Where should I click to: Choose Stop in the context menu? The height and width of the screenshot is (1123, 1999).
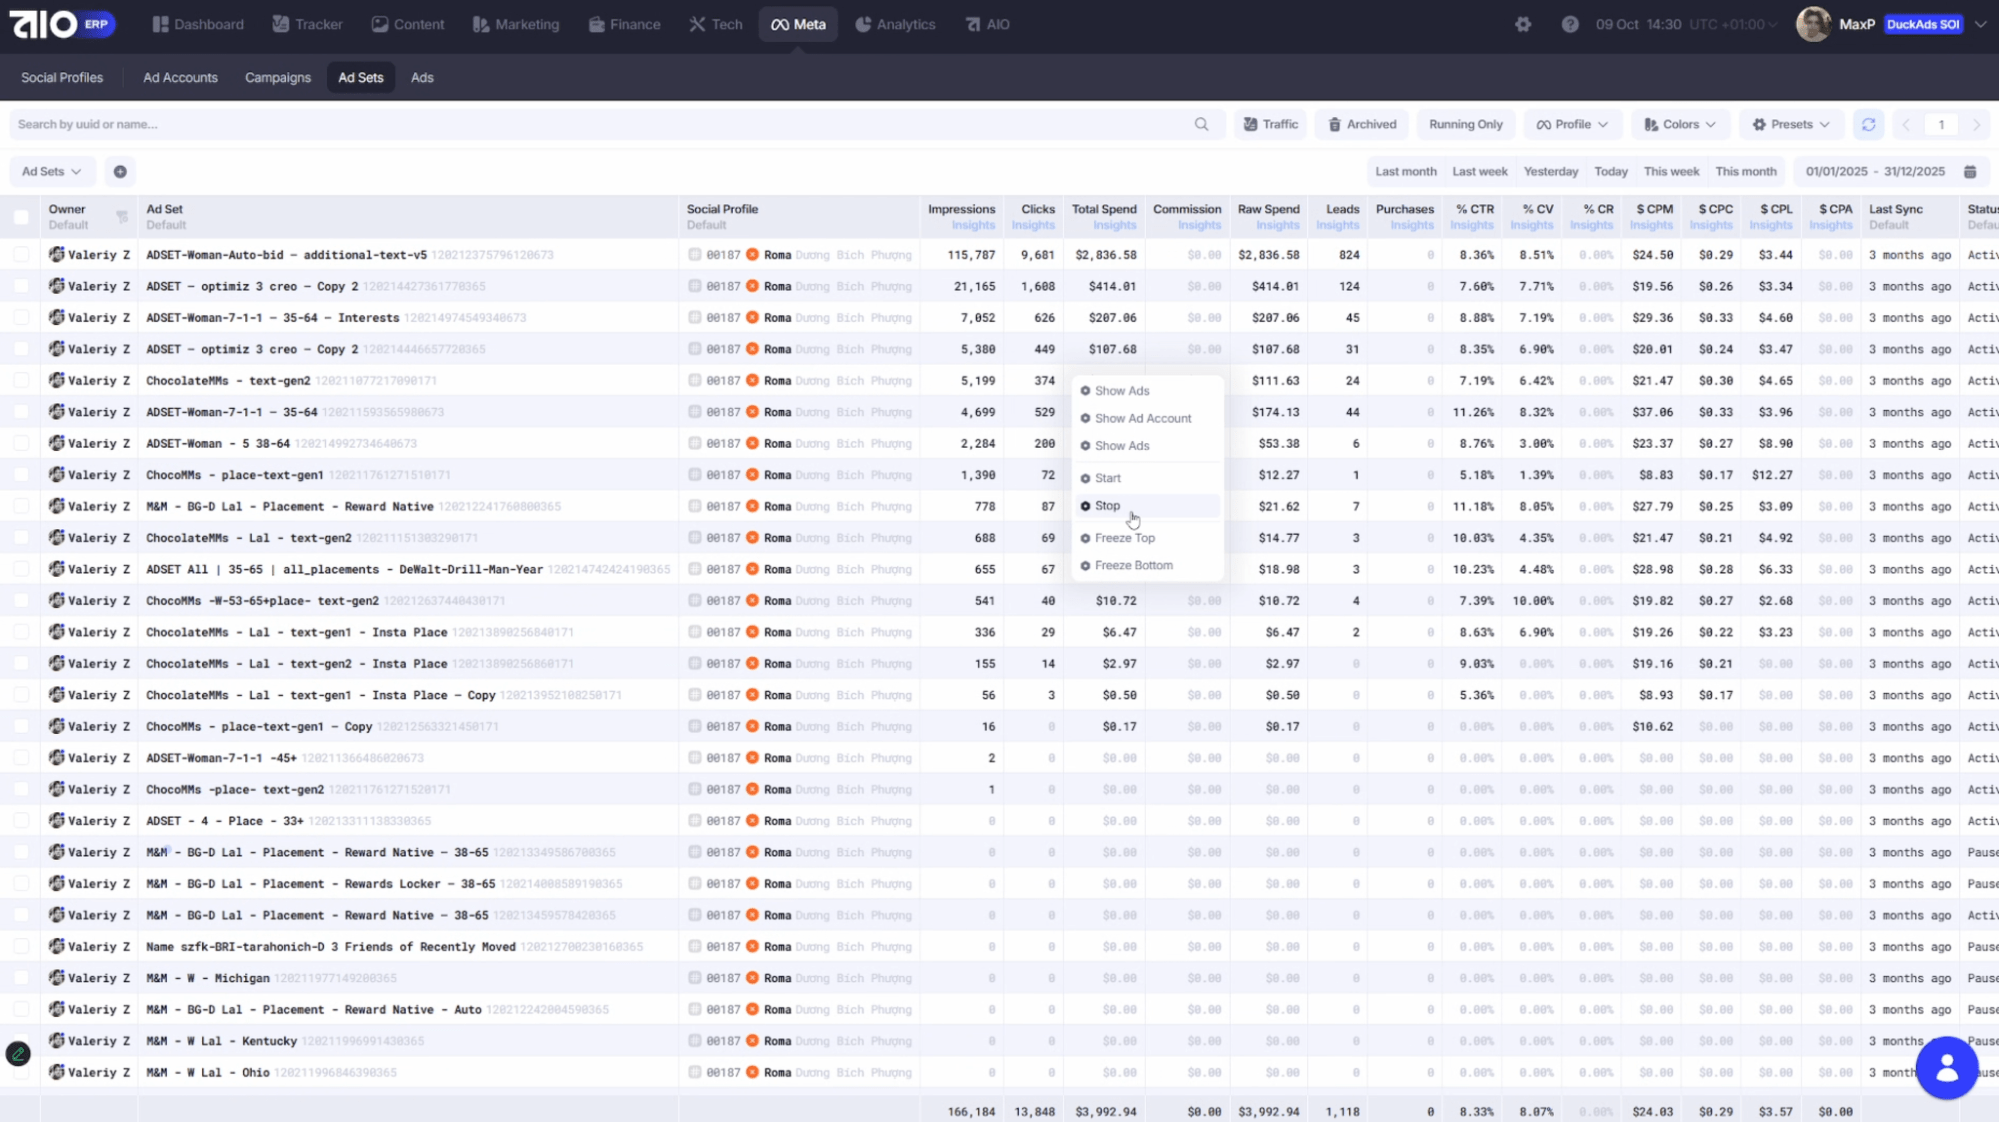(1107, 506)
